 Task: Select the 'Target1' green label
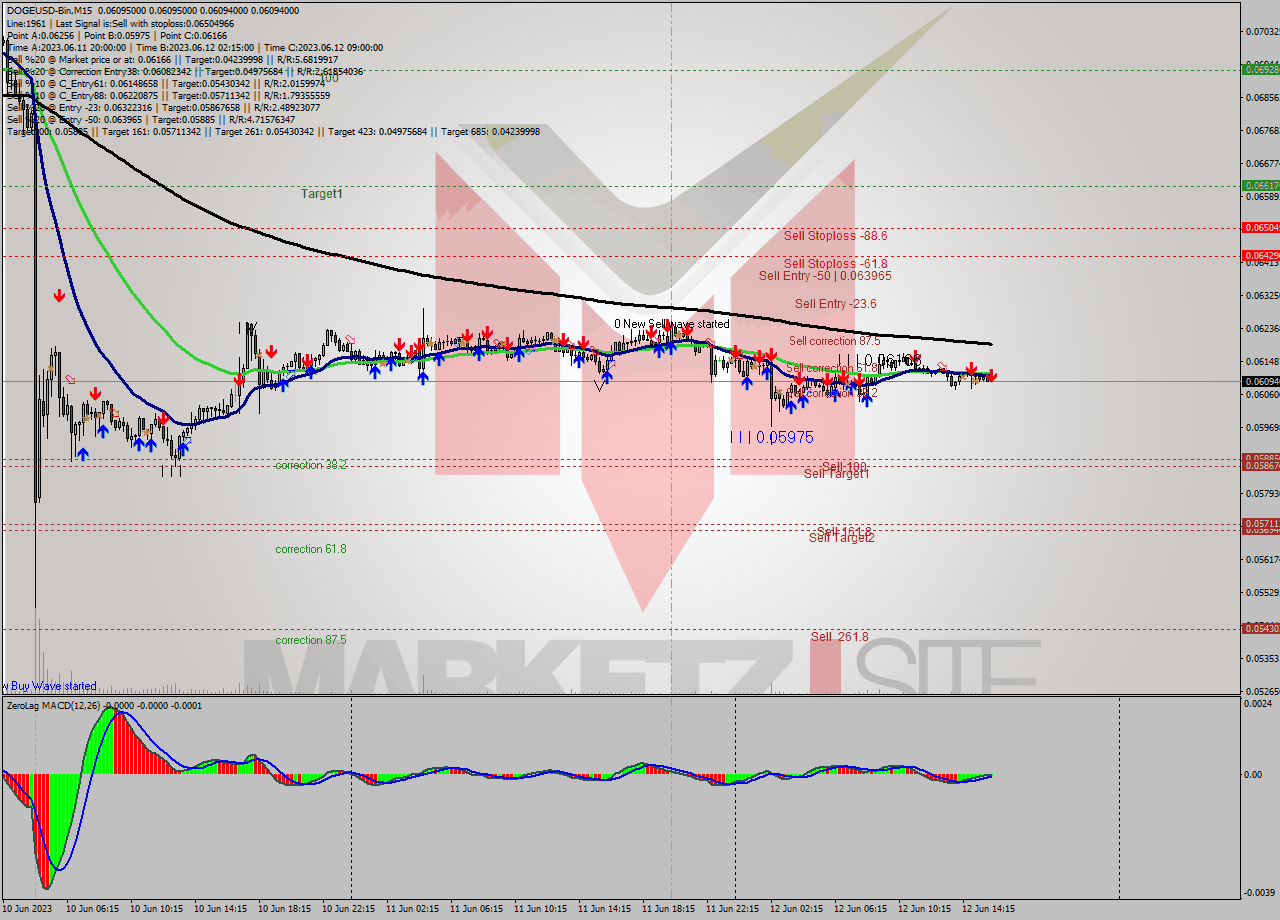point(322,194)
